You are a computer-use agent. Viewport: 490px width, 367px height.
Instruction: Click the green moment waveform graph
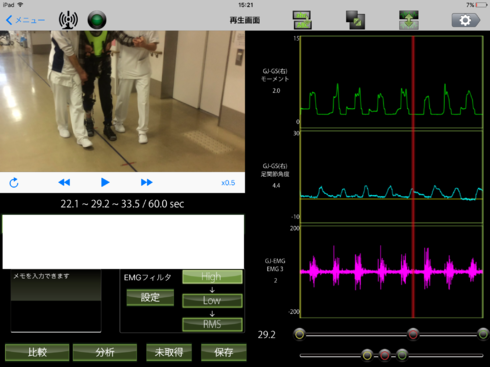point(391,82)
